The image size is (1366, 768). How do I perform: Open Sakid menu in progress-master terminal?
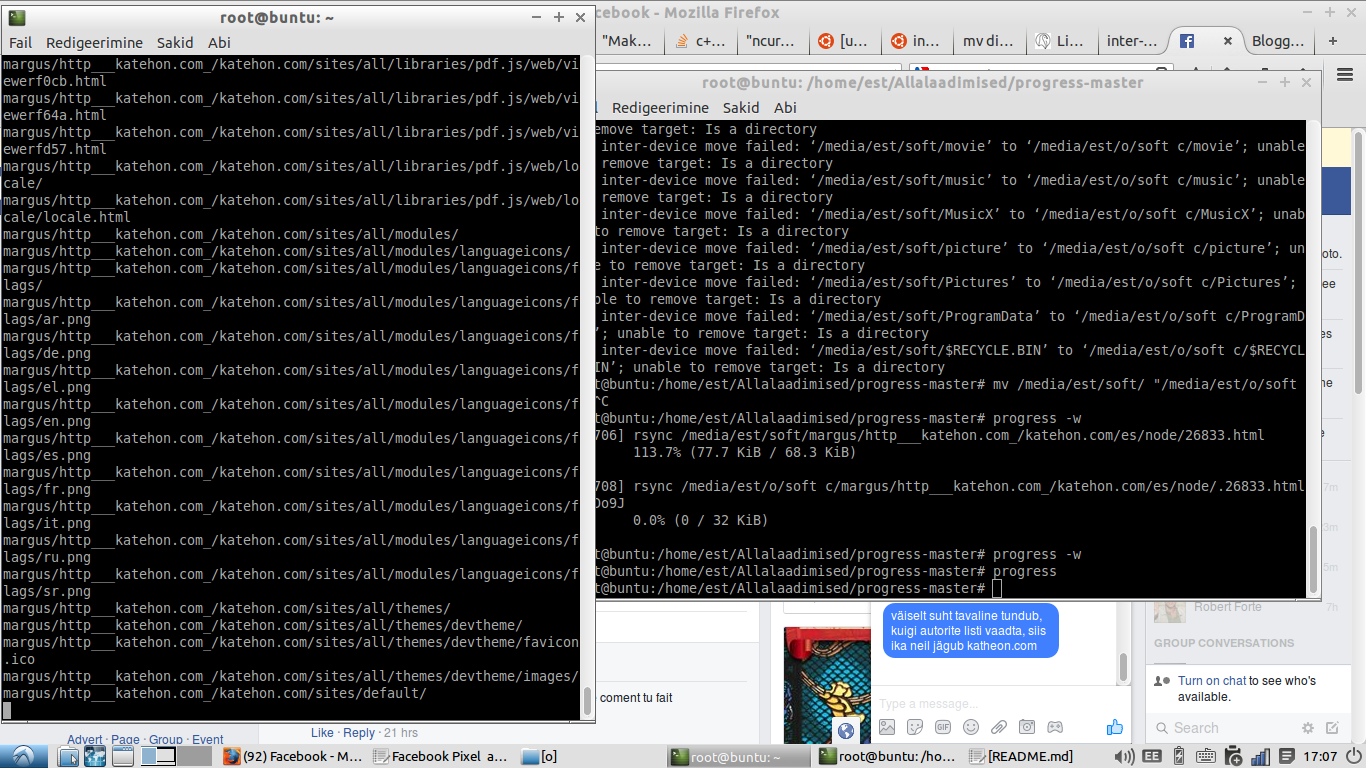coord(742,108)
